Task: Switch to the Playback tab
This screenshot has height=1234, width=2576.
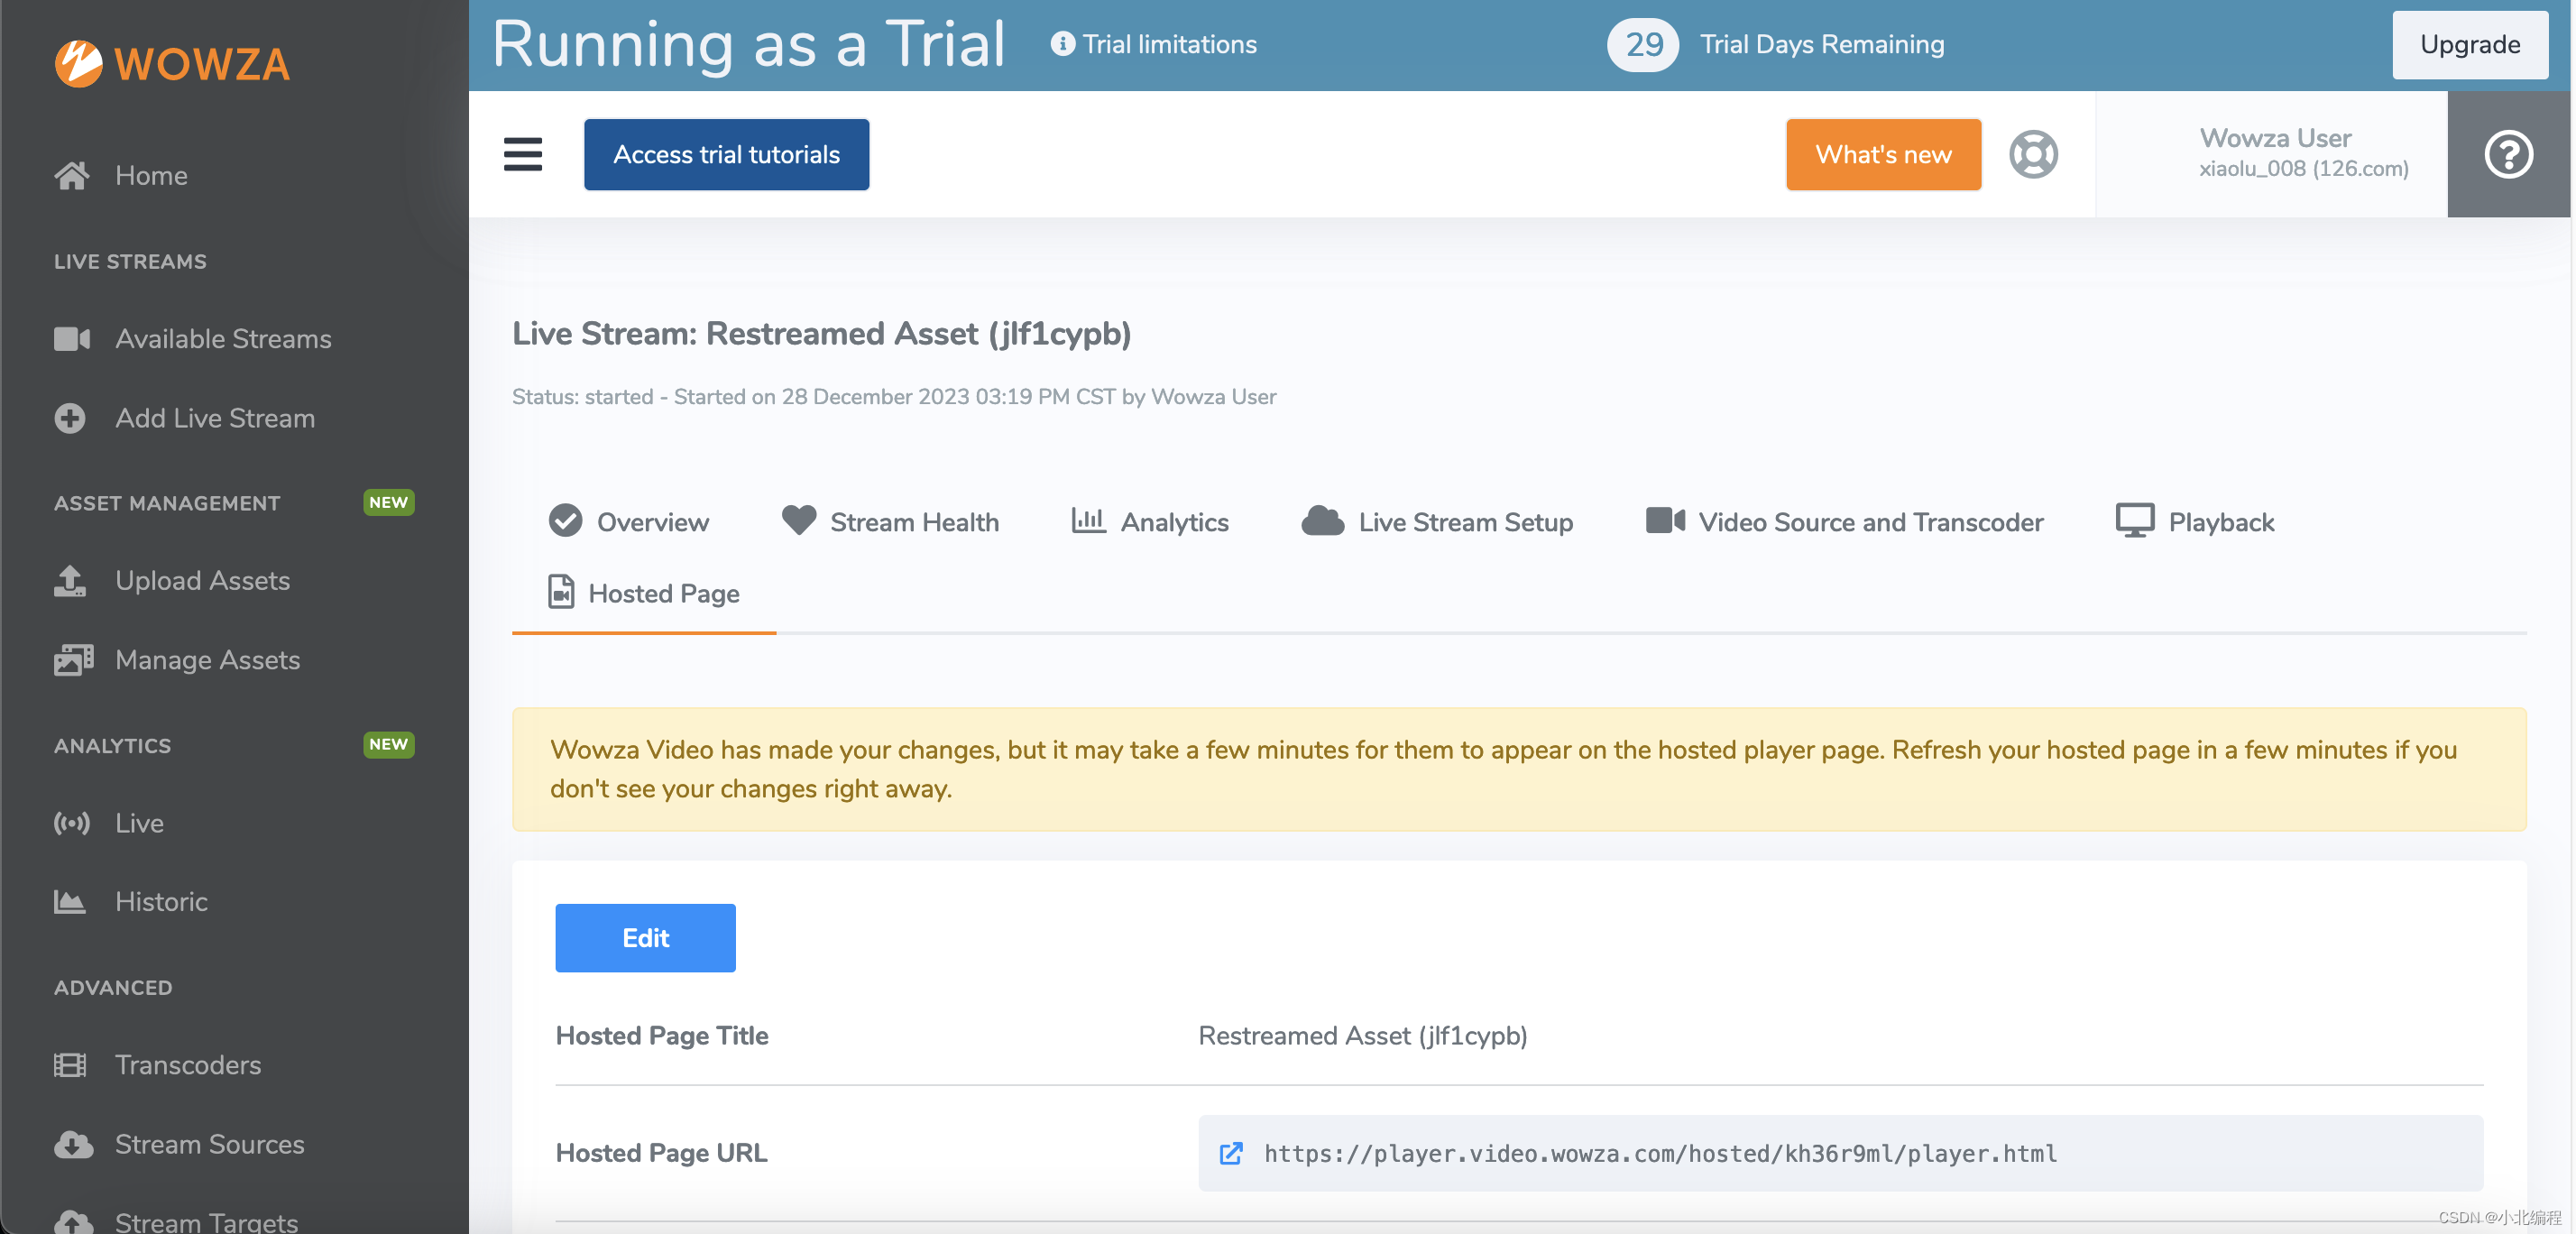Action: tap(2195, 522)
